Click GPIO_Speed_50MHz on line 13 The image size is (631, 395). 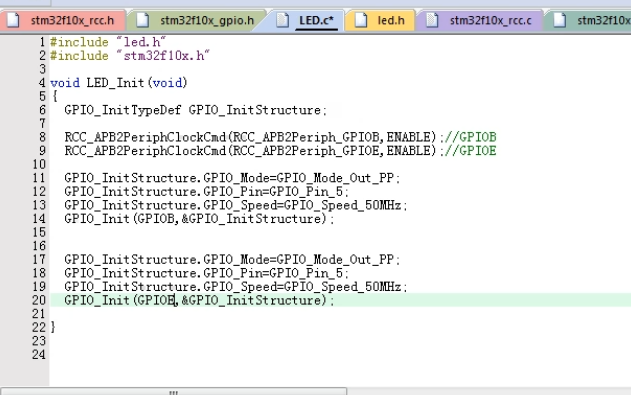tap(342, 206)
